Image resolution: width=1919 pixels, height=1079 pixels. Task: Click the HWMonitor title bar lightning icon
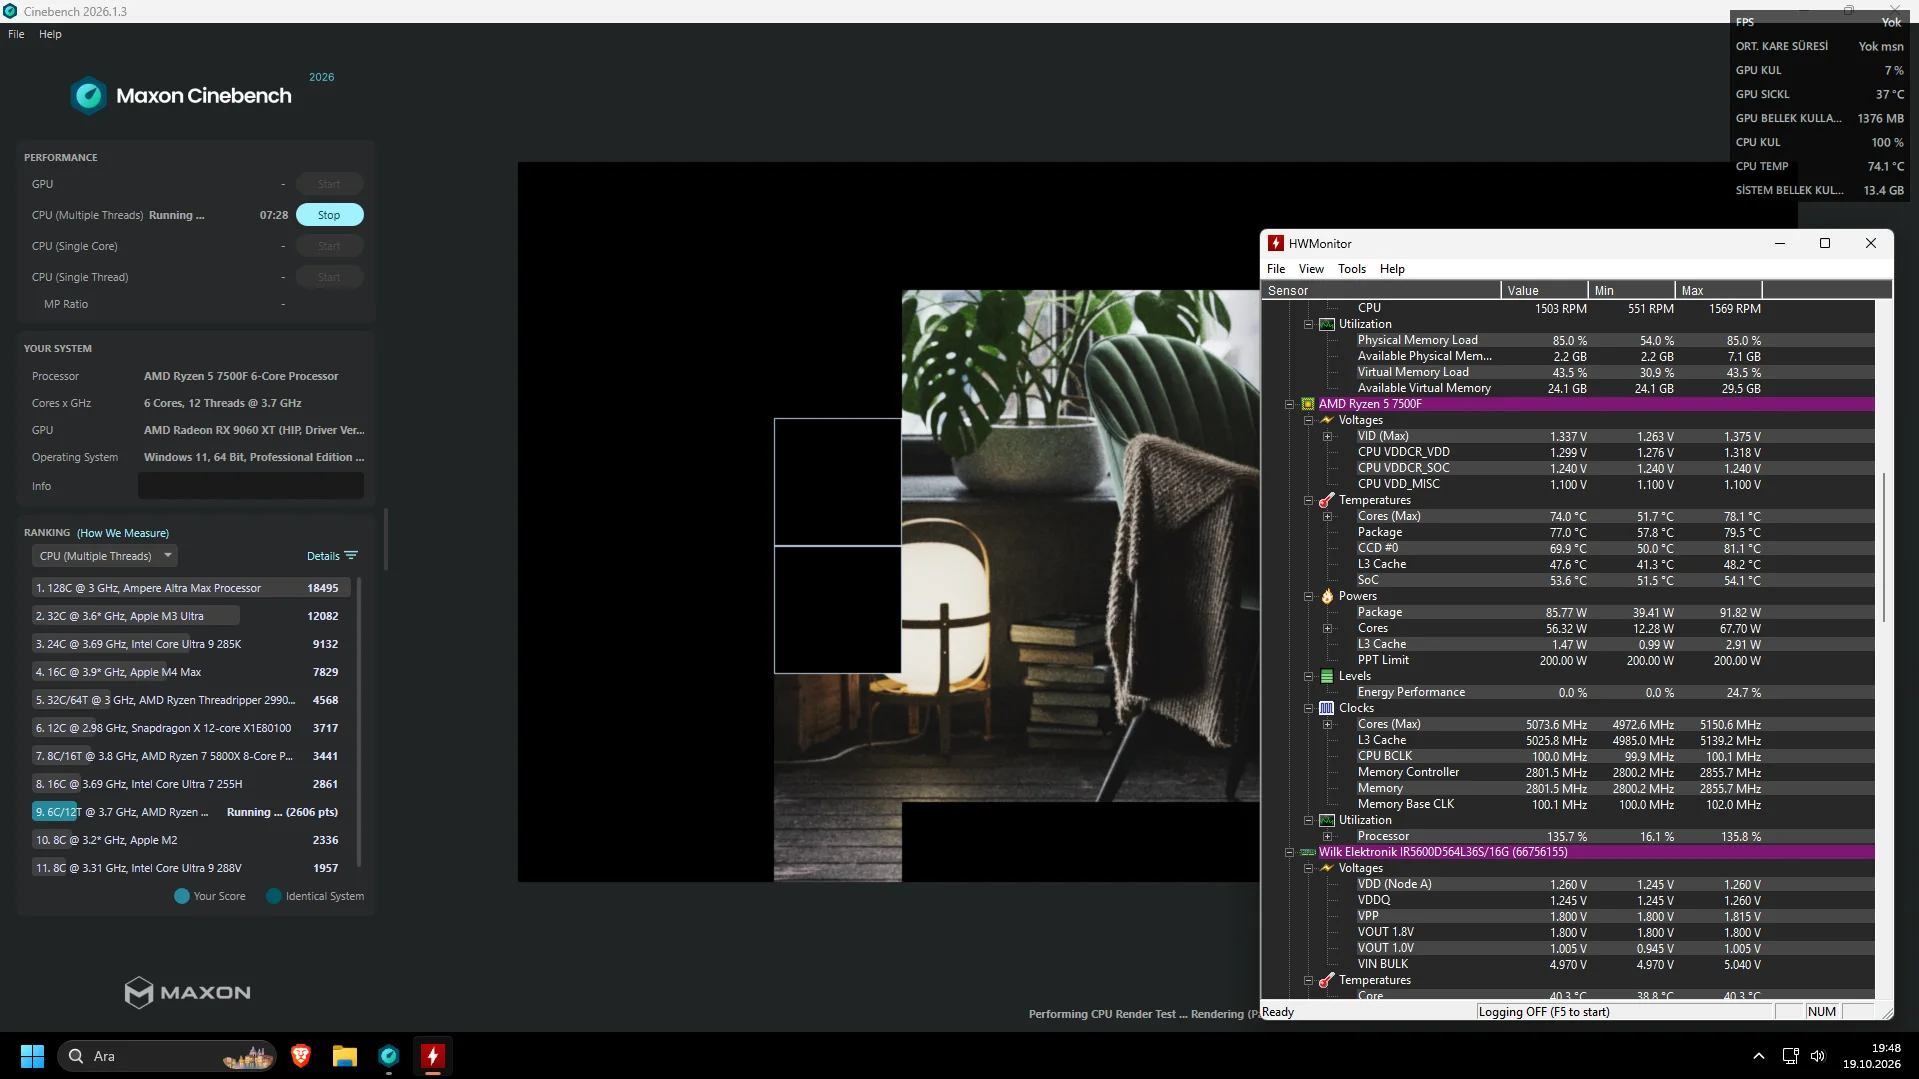tap(1275, 243)
